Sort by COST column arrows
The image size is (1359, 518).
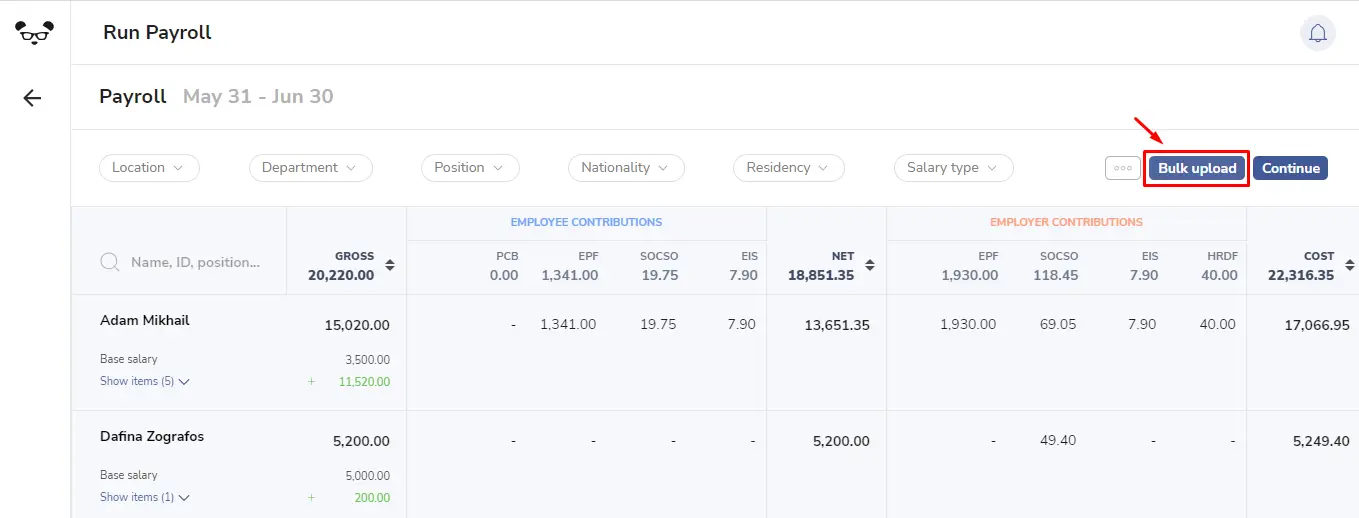pos(1350,265)
